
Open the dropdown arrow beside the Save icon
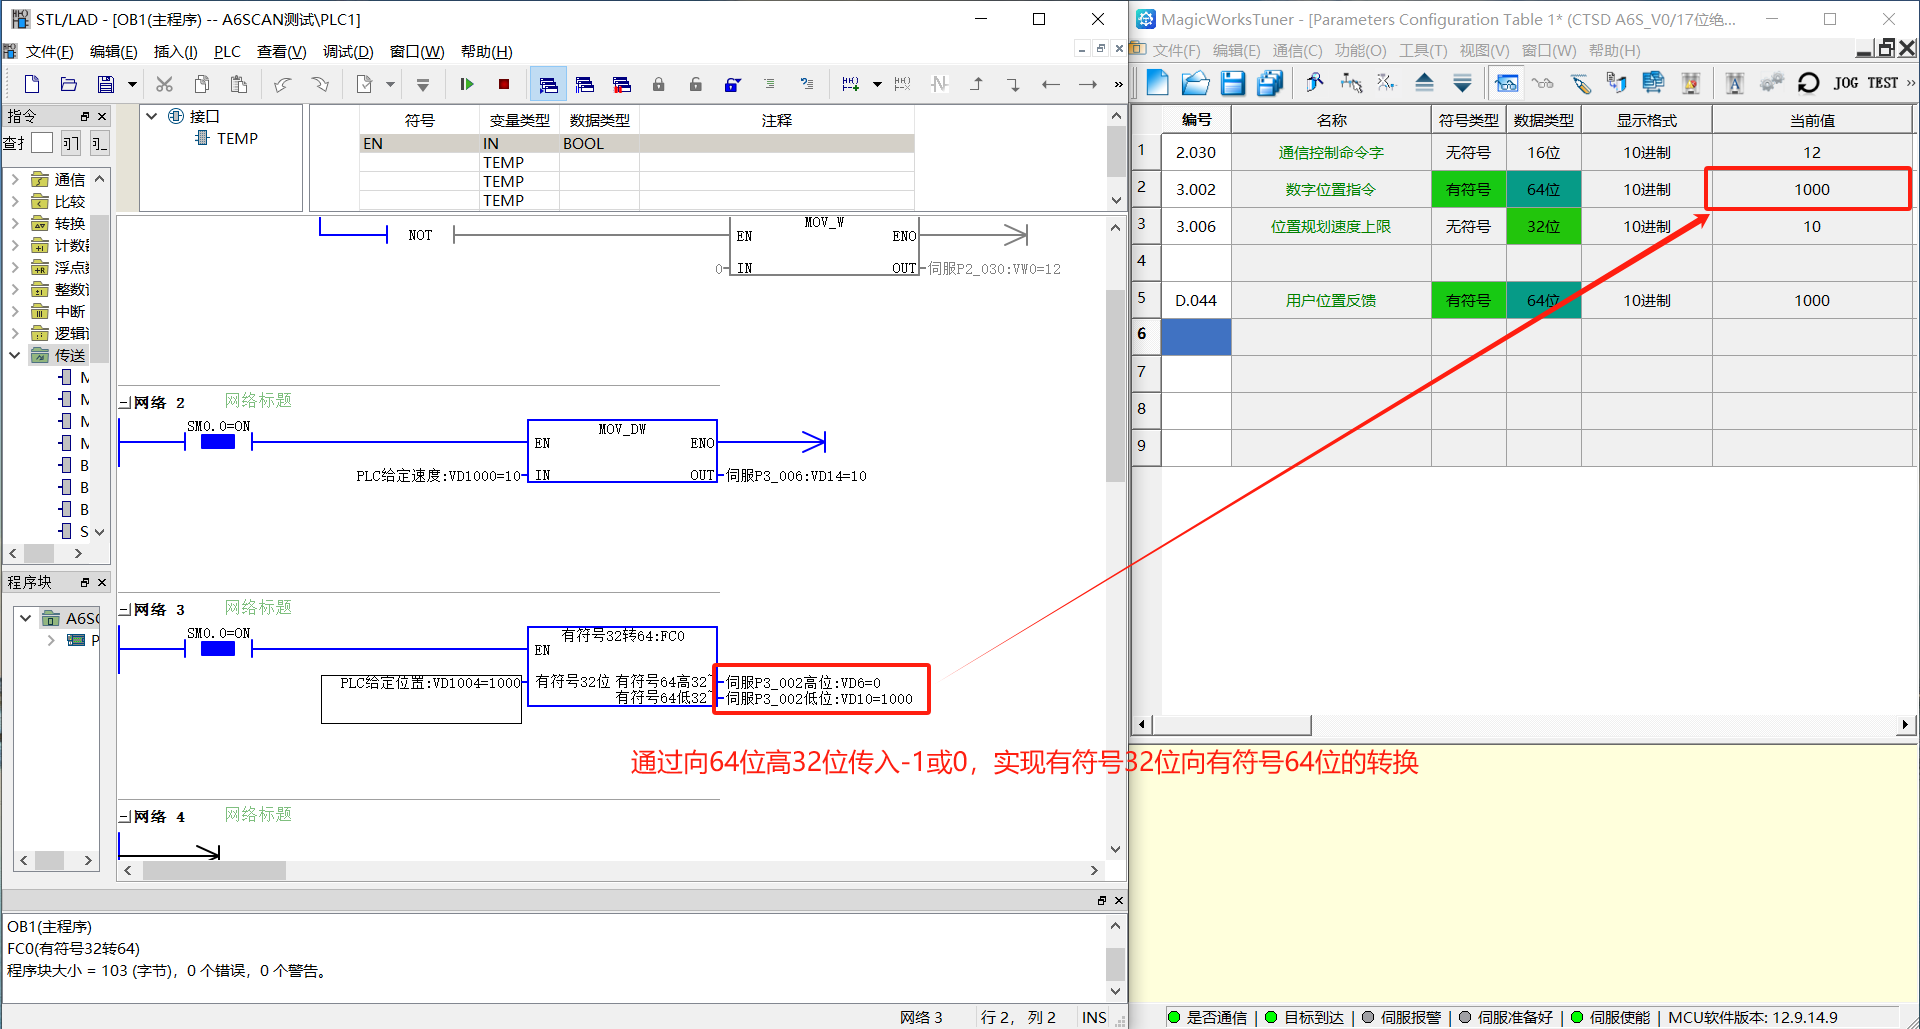click(x=132, y=84)
